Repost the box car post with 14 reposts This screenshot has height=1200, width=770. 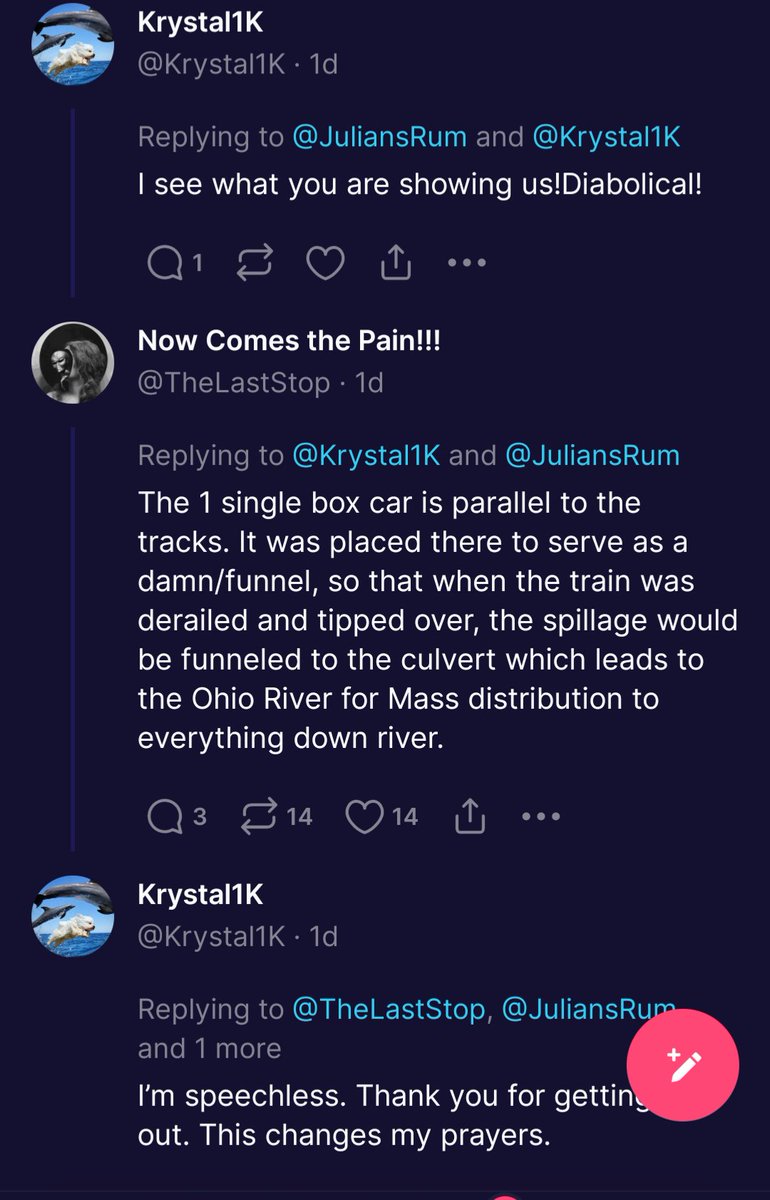click(x=259, y=817)
